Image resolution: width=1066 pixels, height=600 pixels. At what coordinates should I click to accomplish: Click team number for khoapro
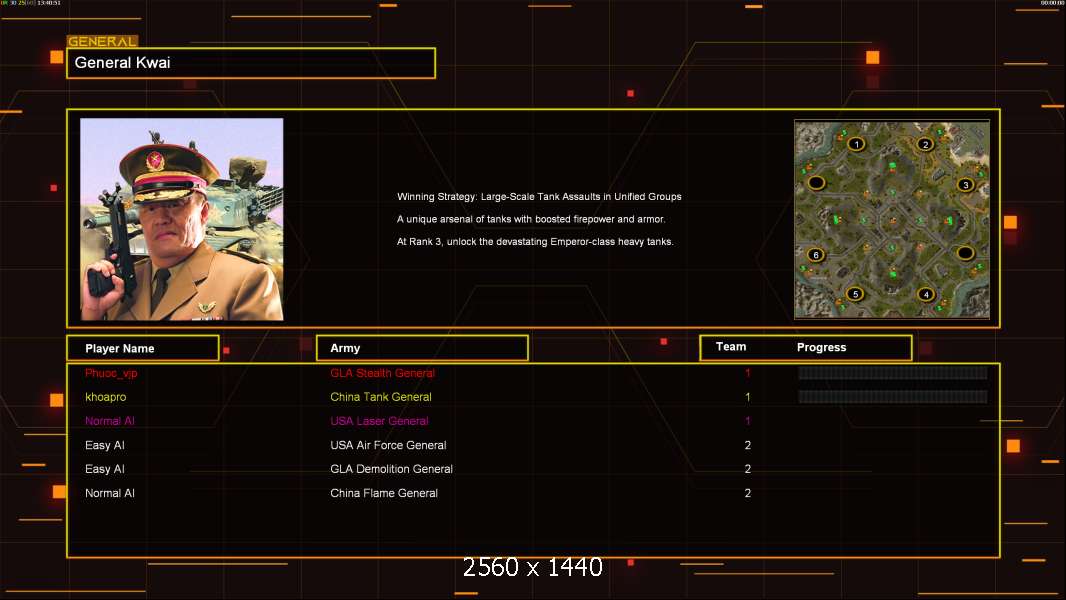click(747, 397)
